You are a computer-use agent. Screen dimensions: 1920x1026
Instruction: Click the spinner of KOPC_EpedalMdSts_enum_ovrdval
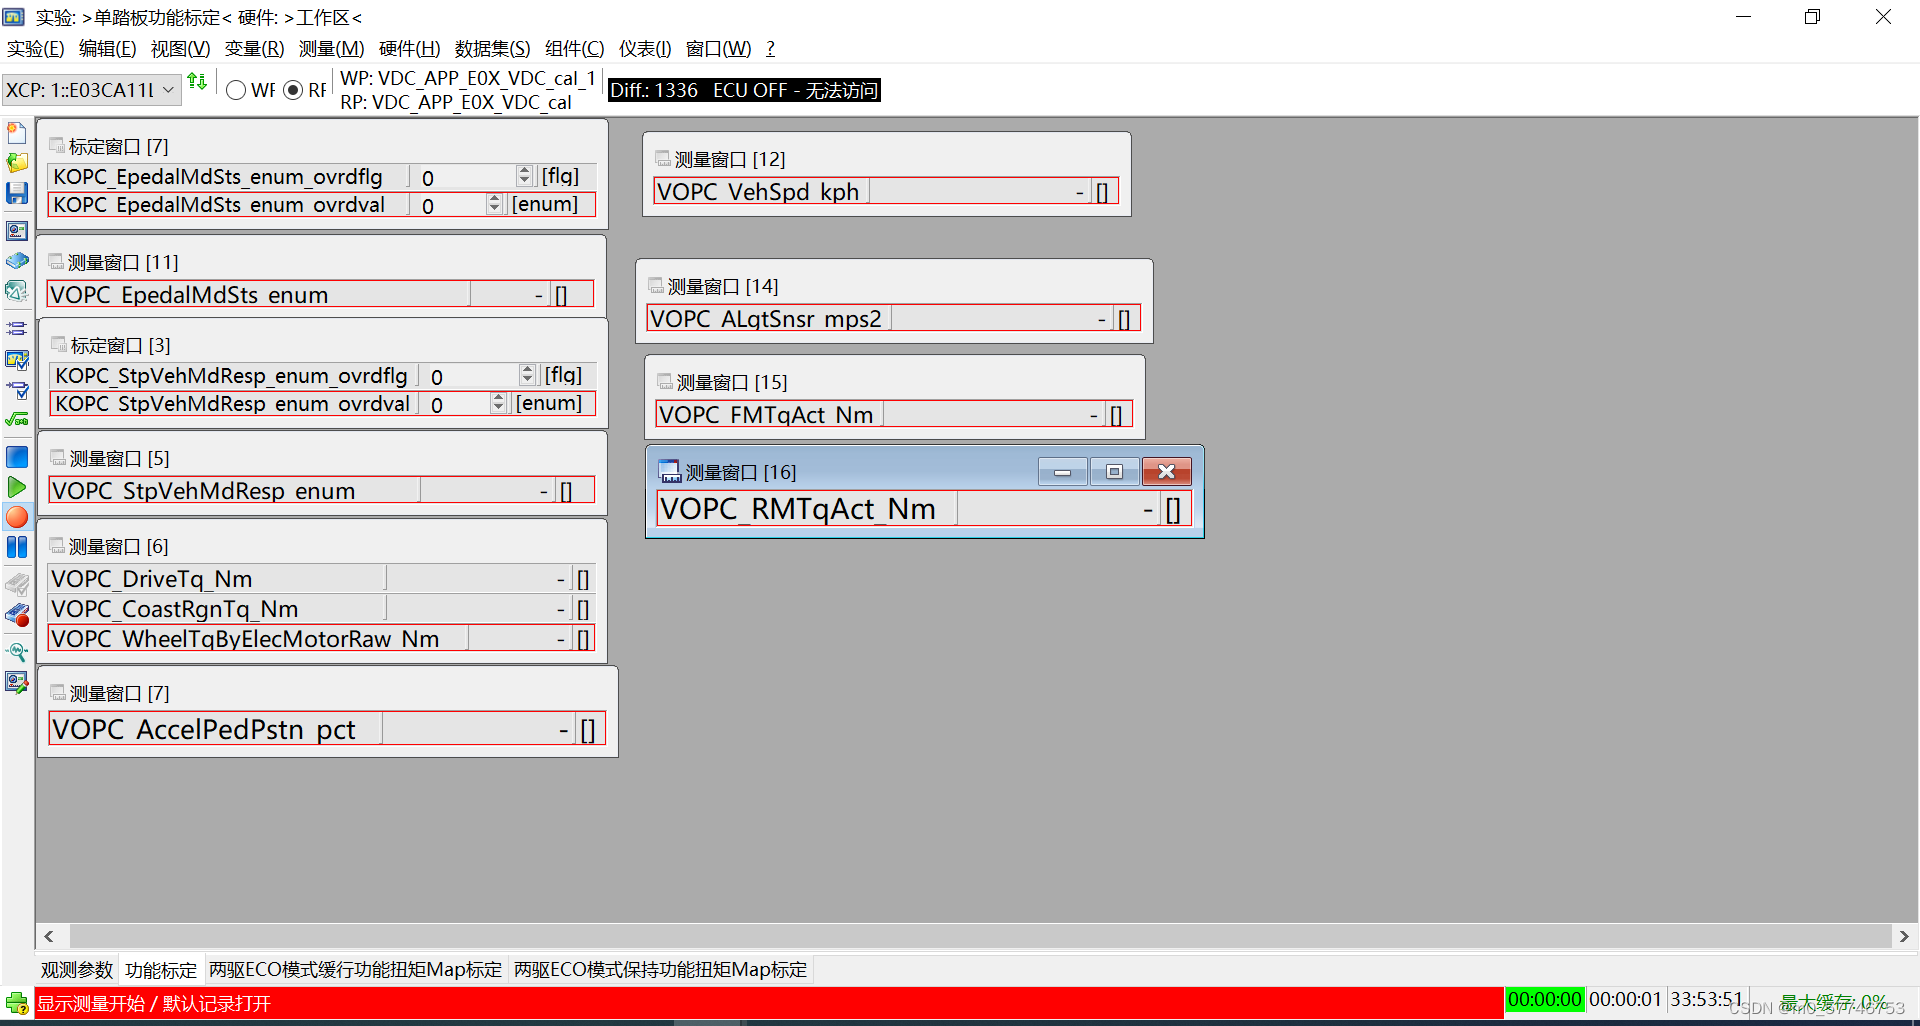[494, 204]
